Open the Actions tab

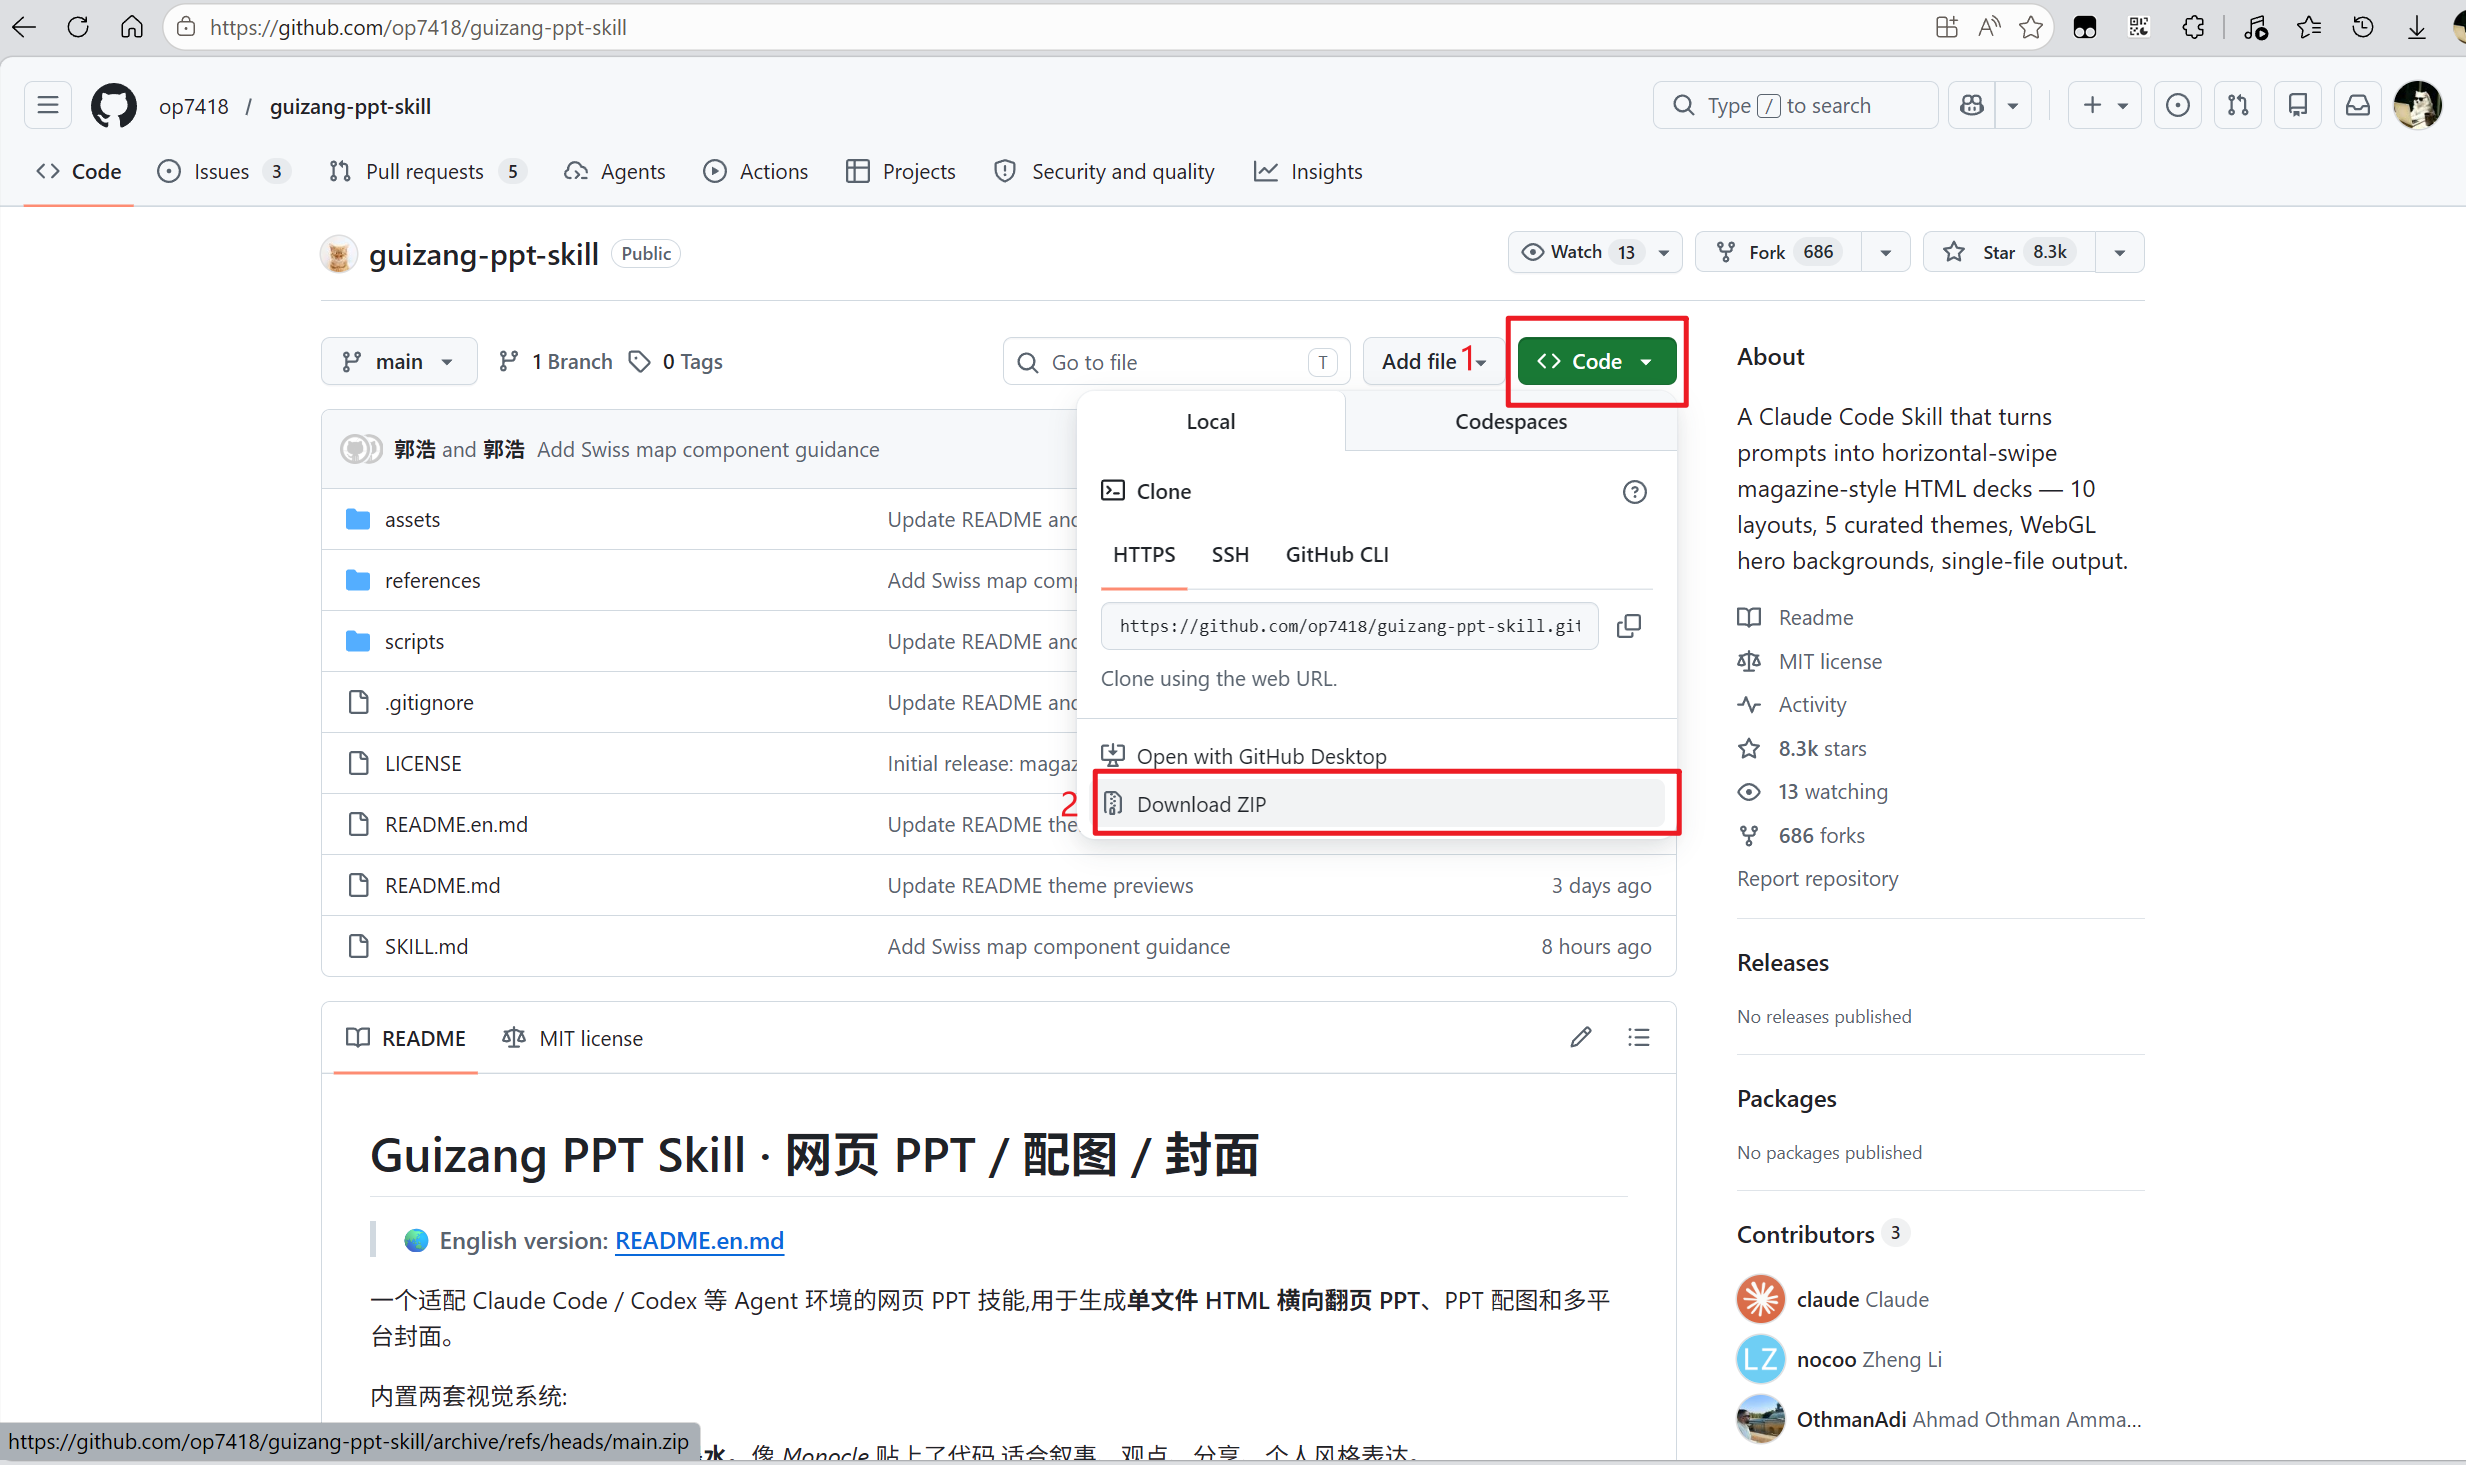point(756,171)
